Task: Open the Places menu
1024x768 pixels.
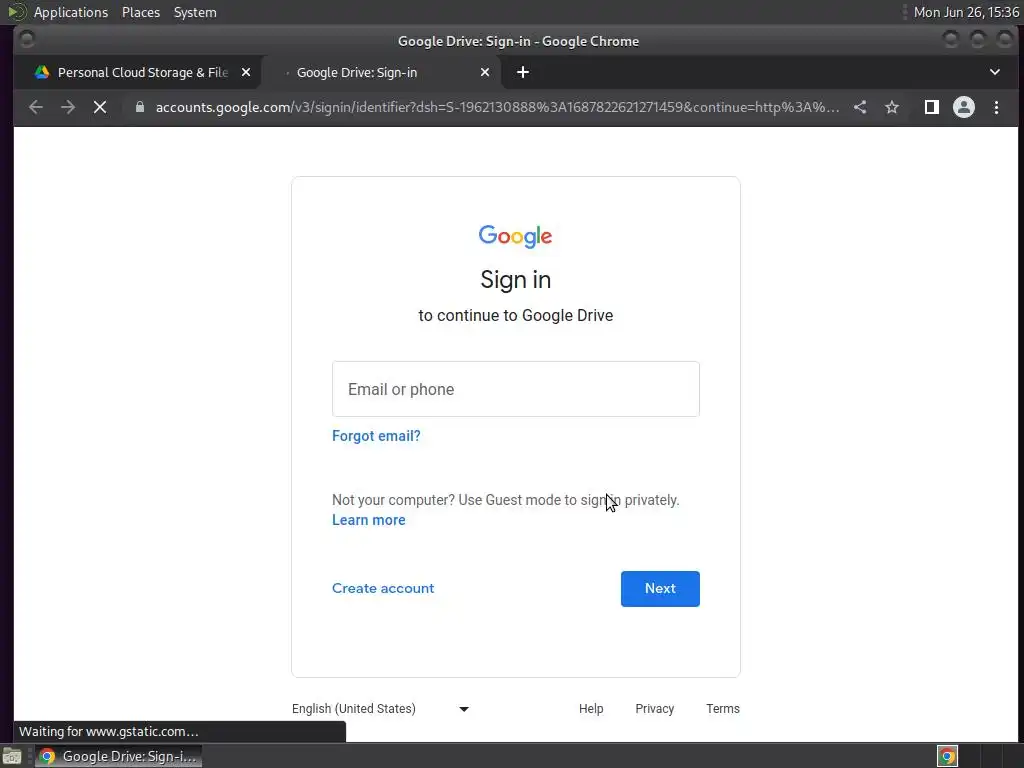Action: 141,12
